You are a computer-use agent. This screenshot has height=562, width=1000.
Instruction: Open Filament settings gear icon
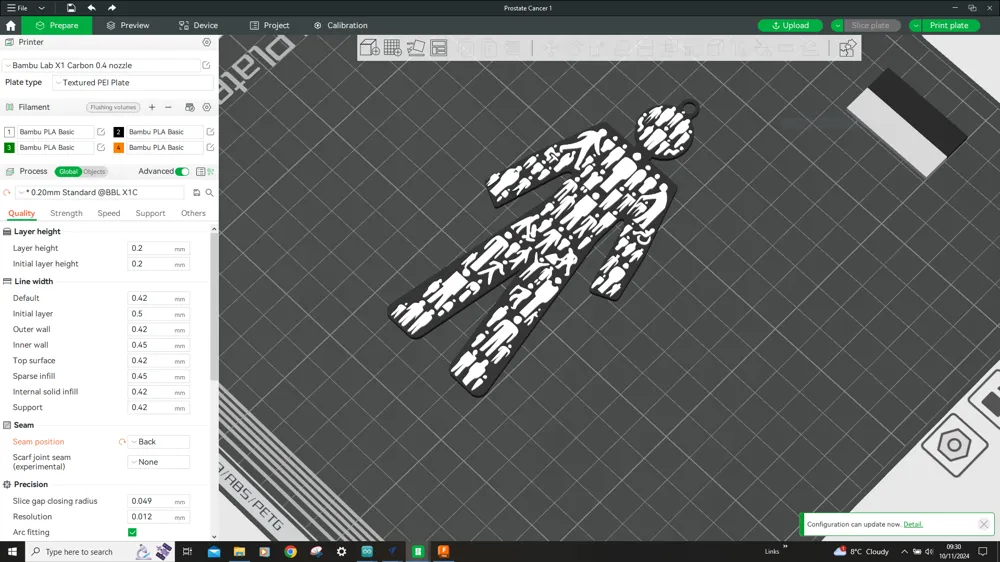click(x=207, y=107)
